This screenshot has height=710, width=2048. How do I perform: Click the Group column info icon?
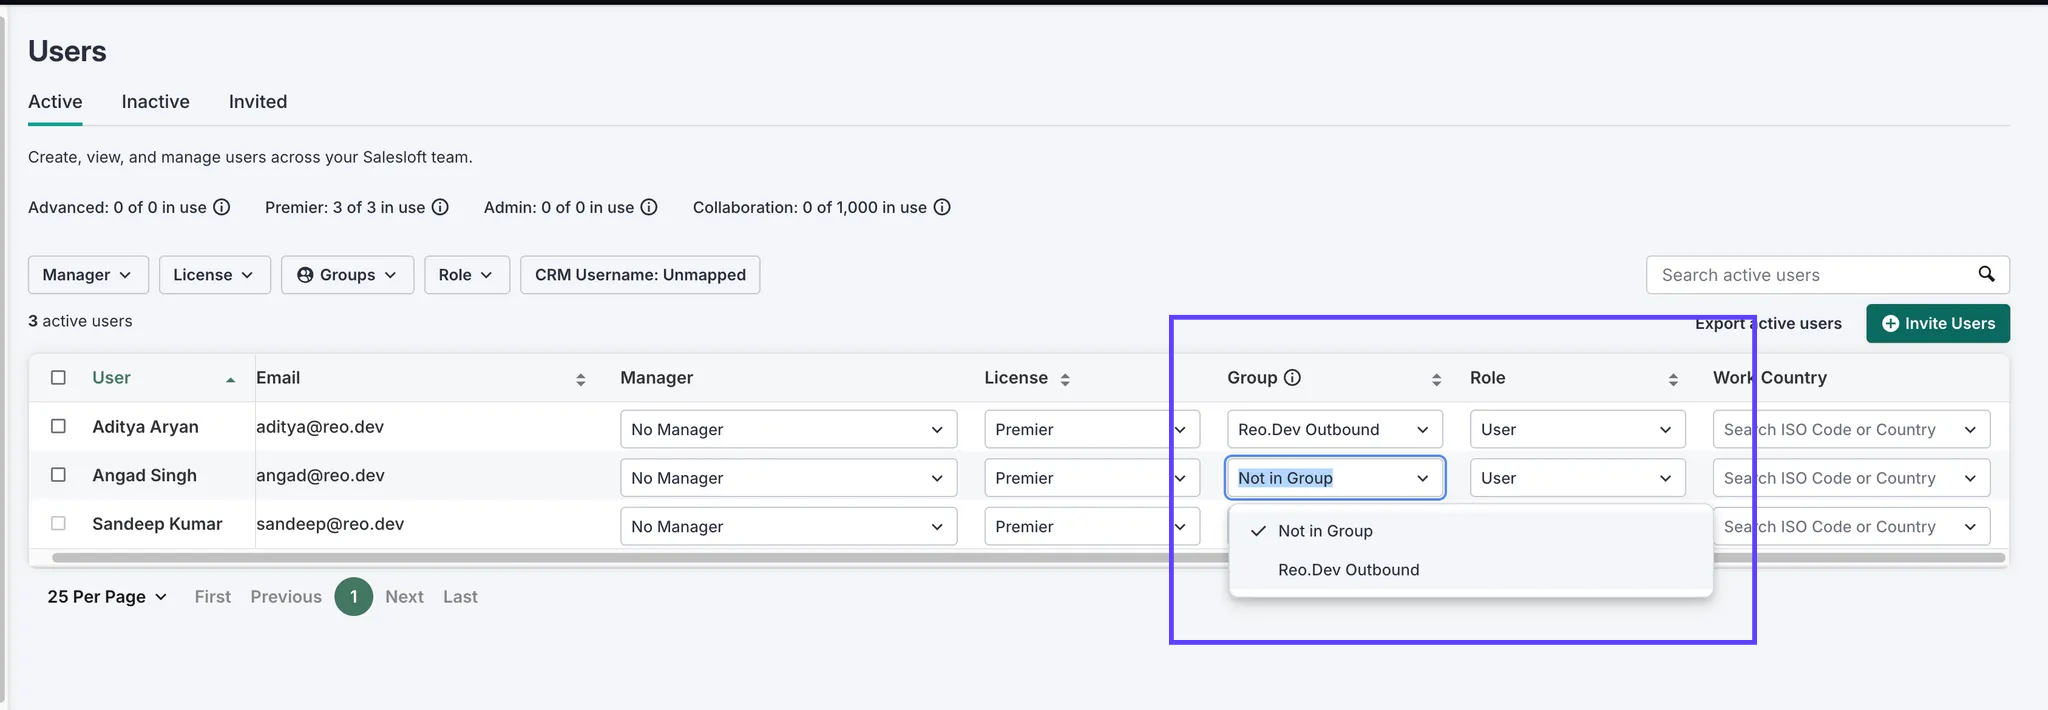[x=1292, y=377]
